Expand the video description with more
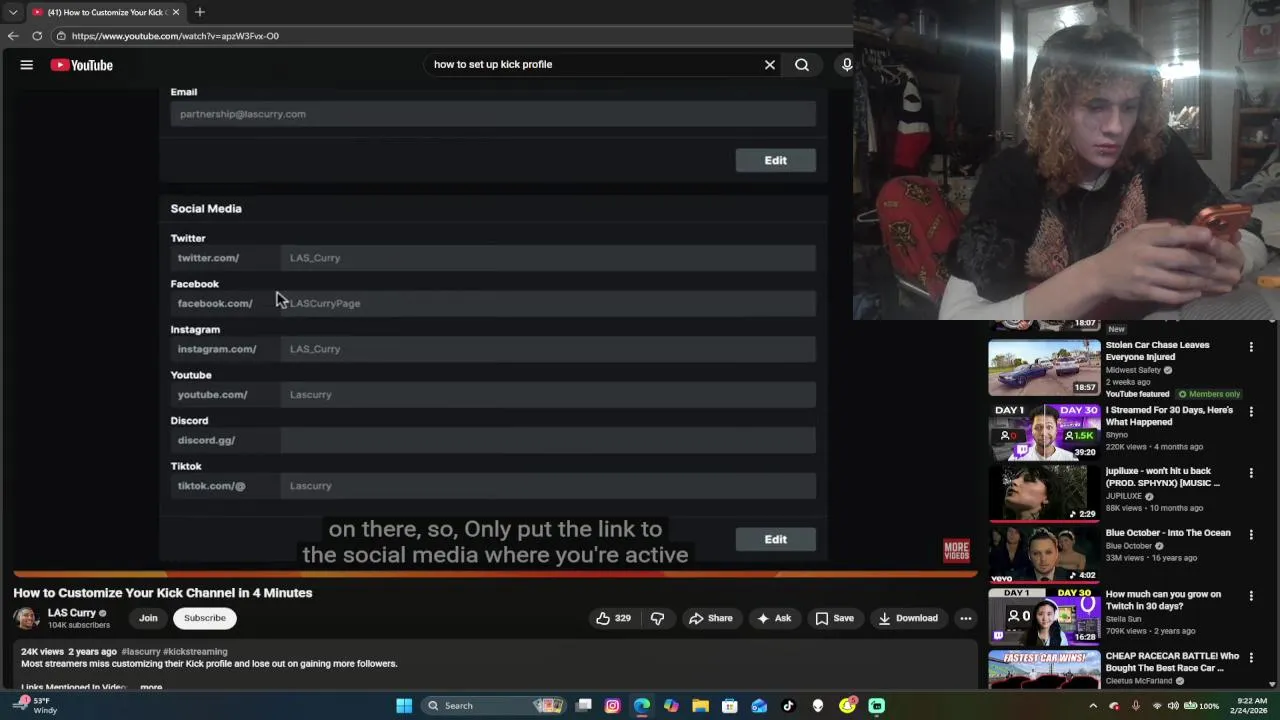Screen dimensions: 1280x720 pyautogui.click(x=151, y=687)
